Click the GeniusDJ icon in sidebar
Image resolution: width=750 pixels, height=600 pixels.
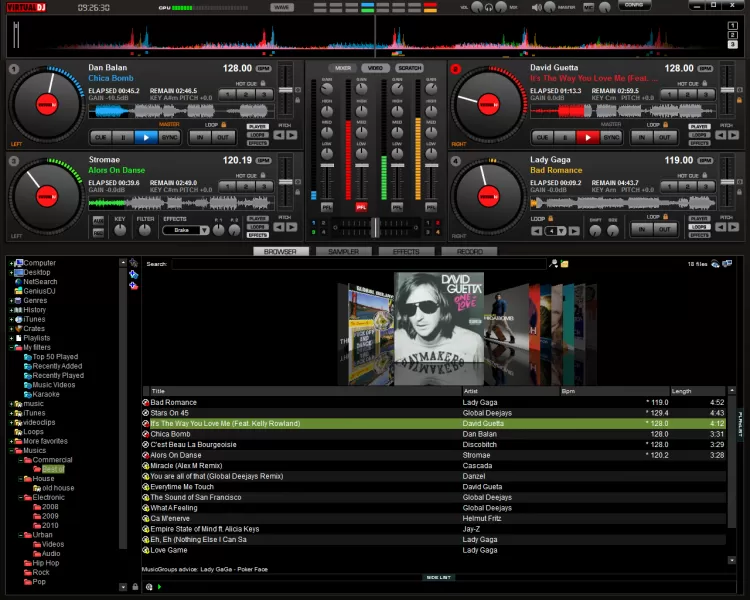point(17,291)
